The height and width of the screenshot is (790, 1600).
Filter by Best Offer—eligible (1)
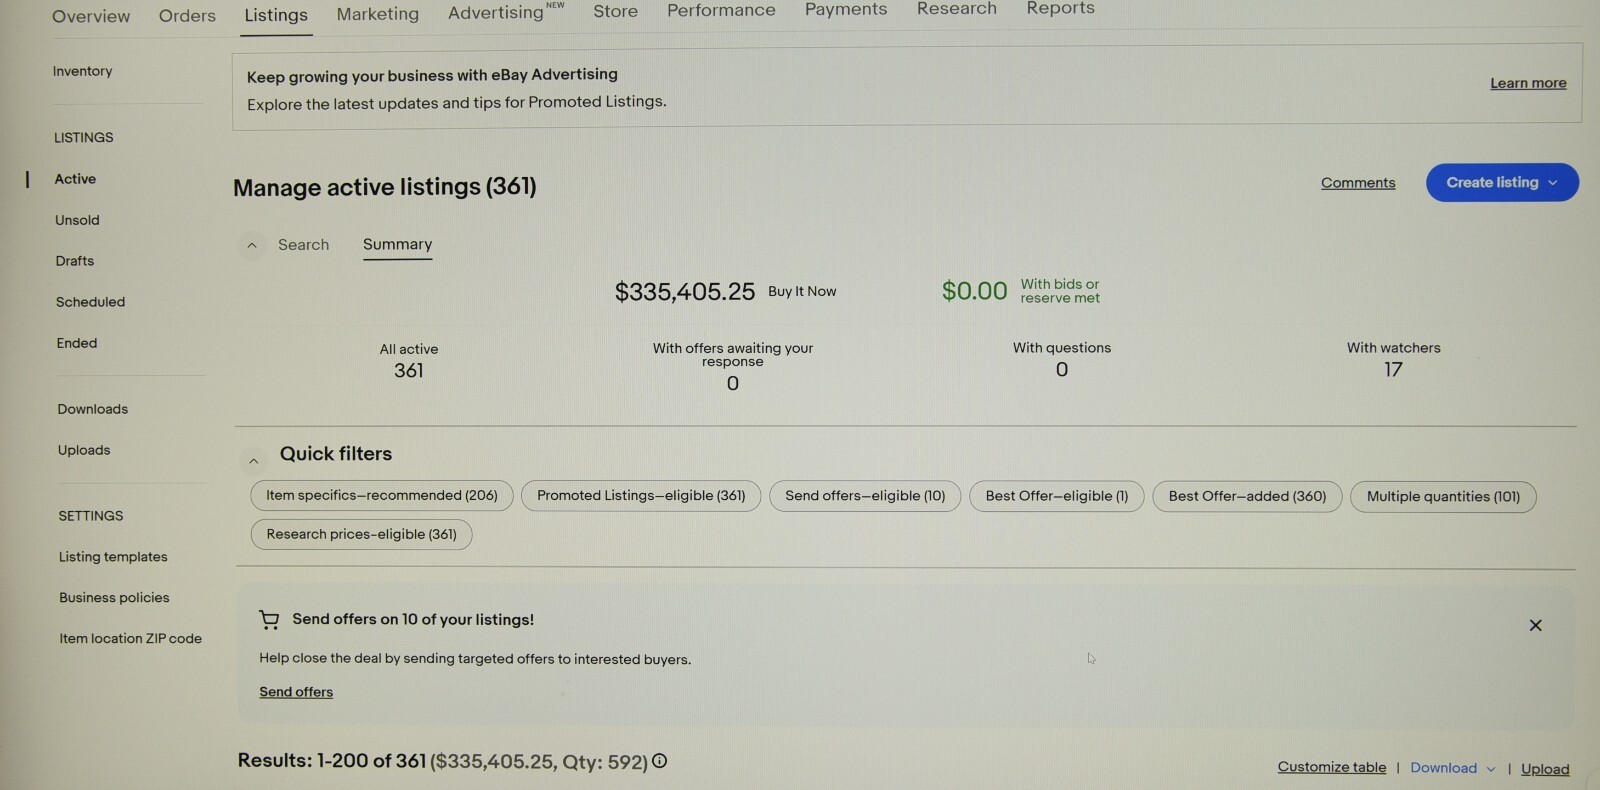pos(1057,496)
